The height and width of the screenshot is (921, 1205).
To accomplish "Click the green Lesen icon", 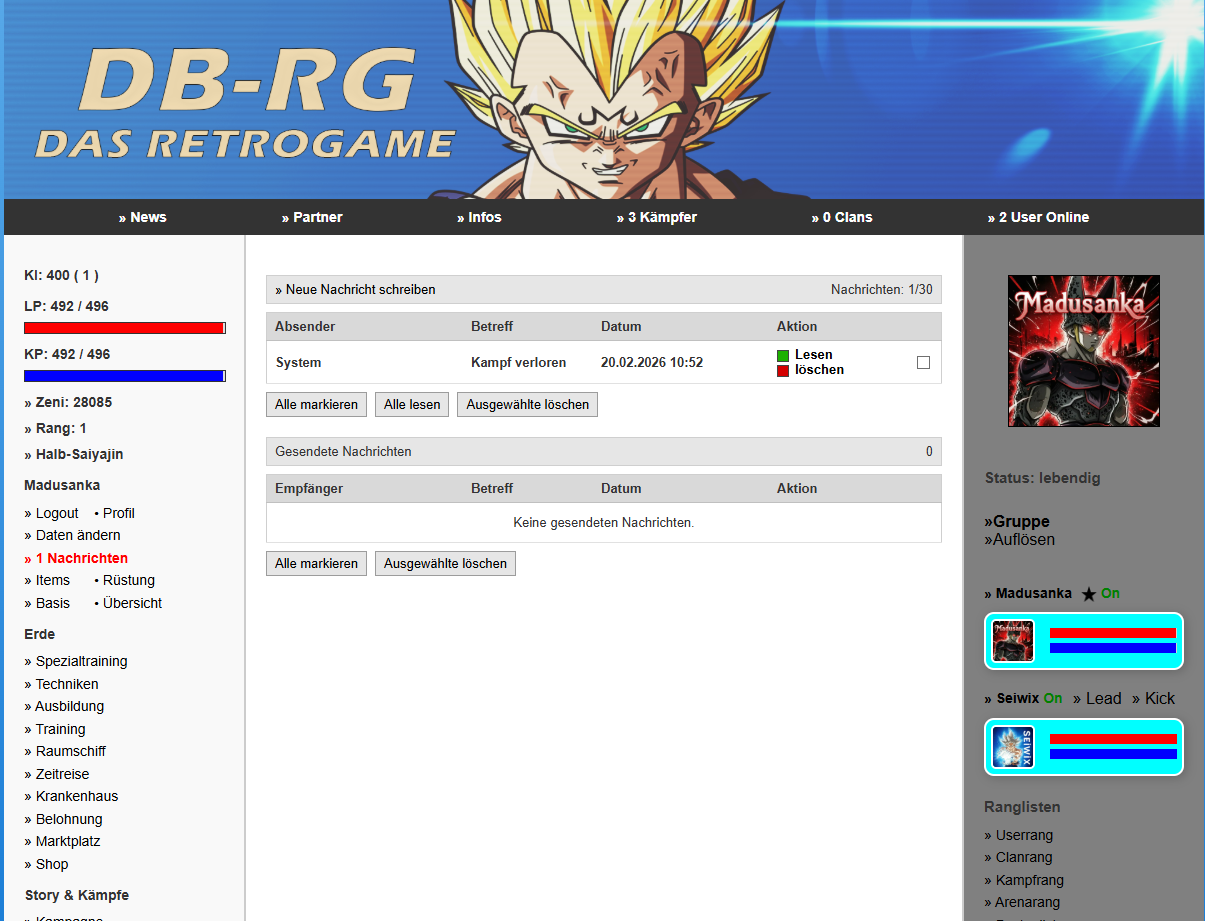I will click(783, 356).
